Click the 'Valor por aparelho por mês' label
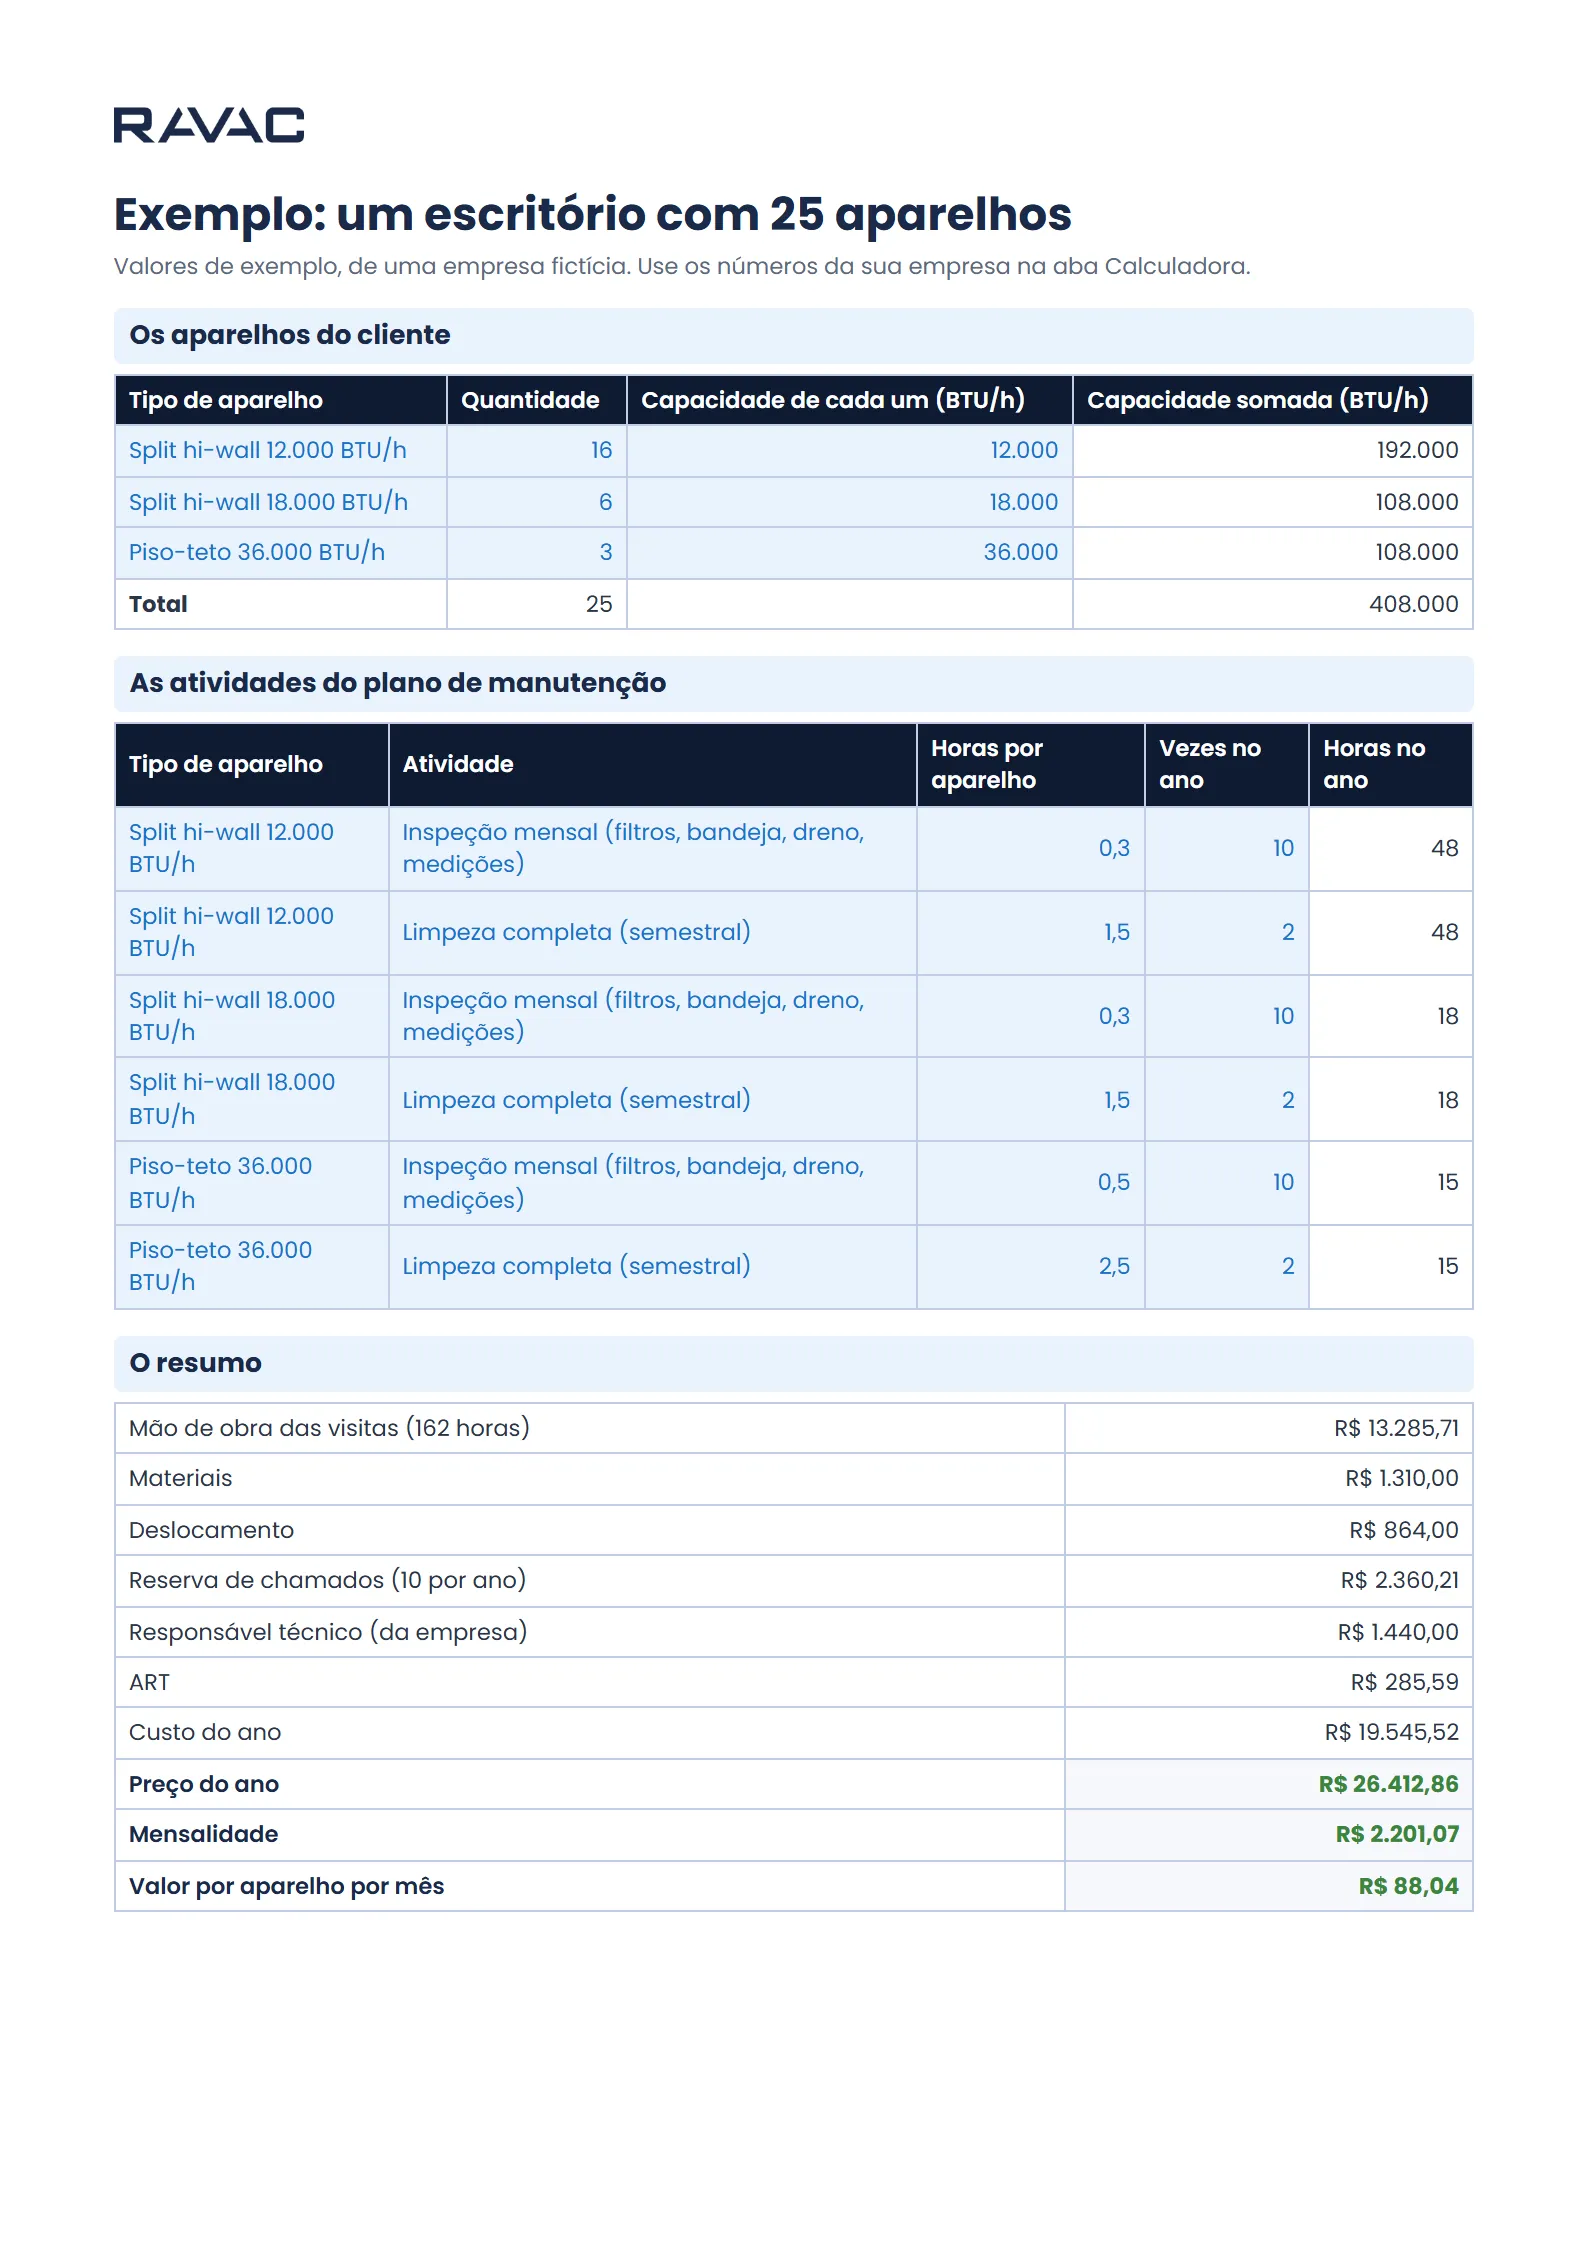The image size is (1588, 2246). pyautogui.click(x=286, y=1886)
